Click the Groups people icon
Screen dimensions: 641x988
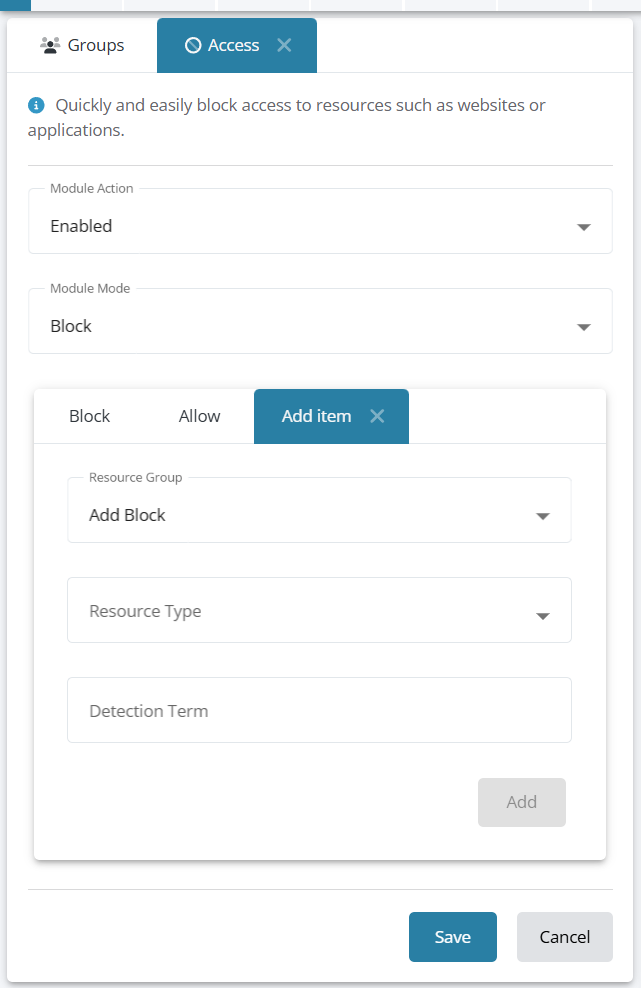50,45
